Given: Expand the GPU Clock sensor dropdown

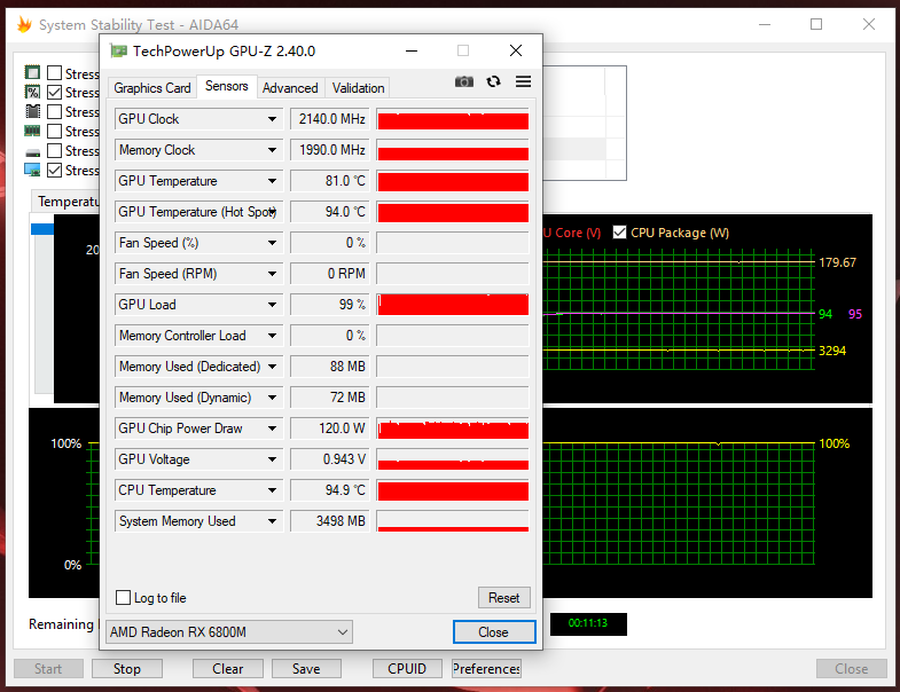Looking at the screenshot, I should pos(272,119).
